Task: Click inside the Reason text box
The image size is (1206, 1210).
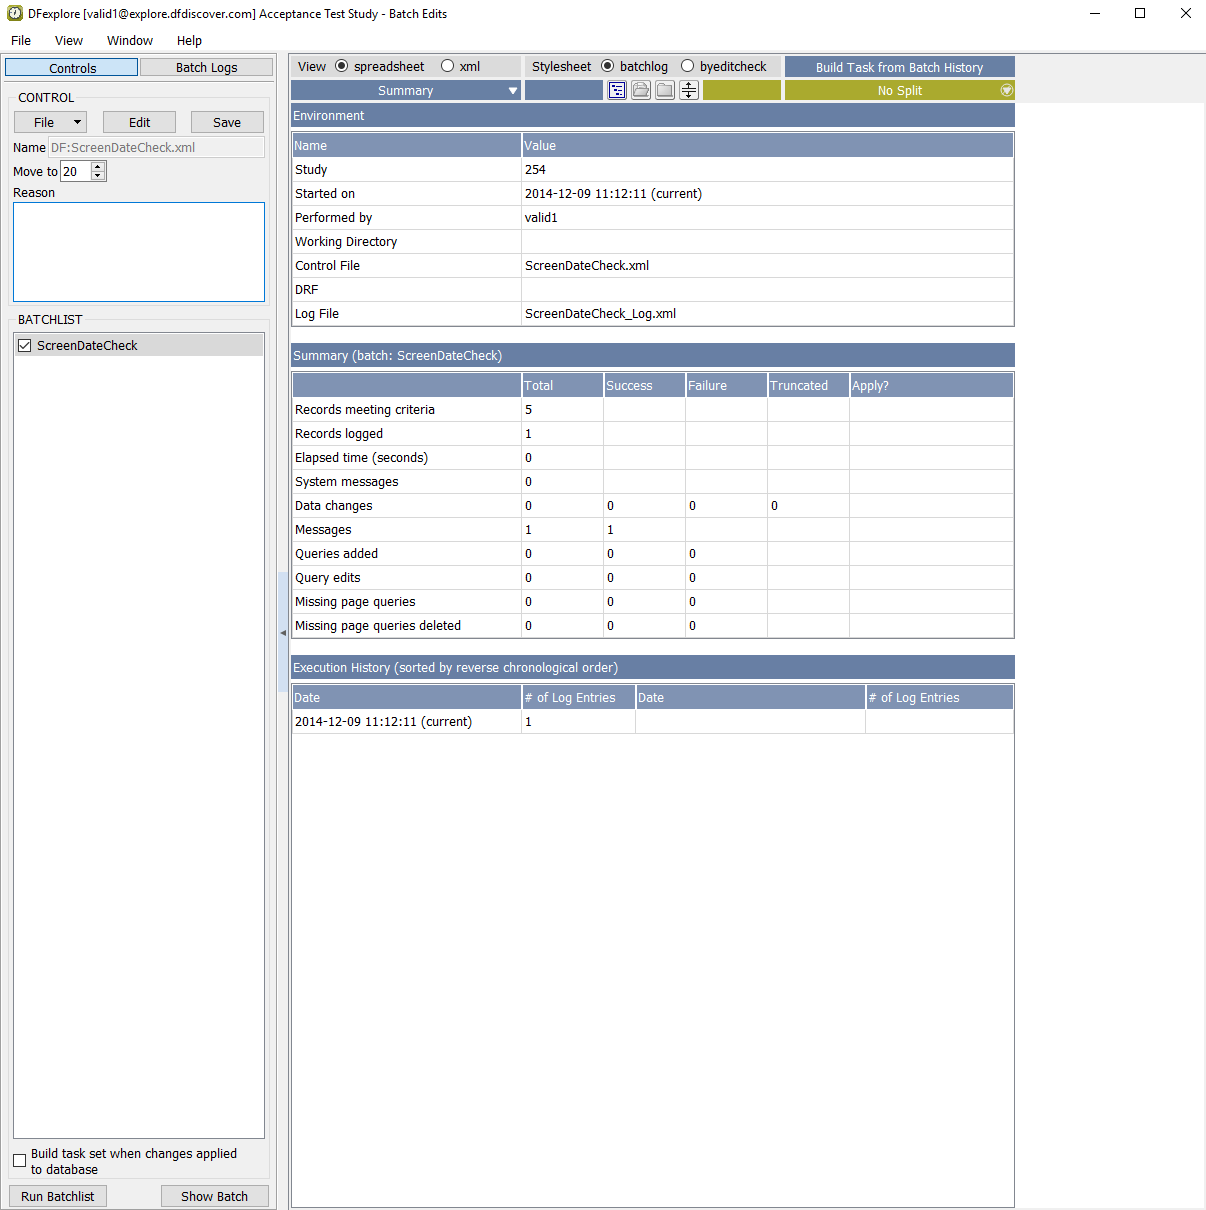Action: (x=139, y=252)
